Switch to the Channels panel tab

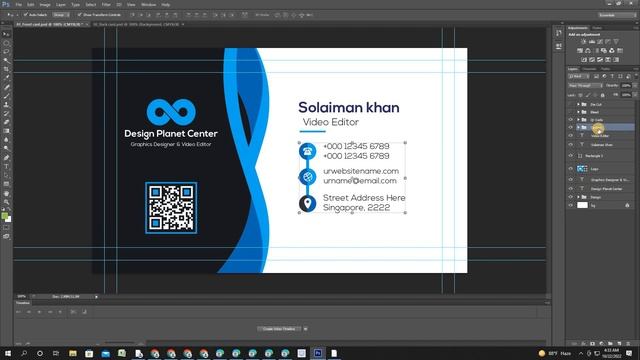pos(589,69)
